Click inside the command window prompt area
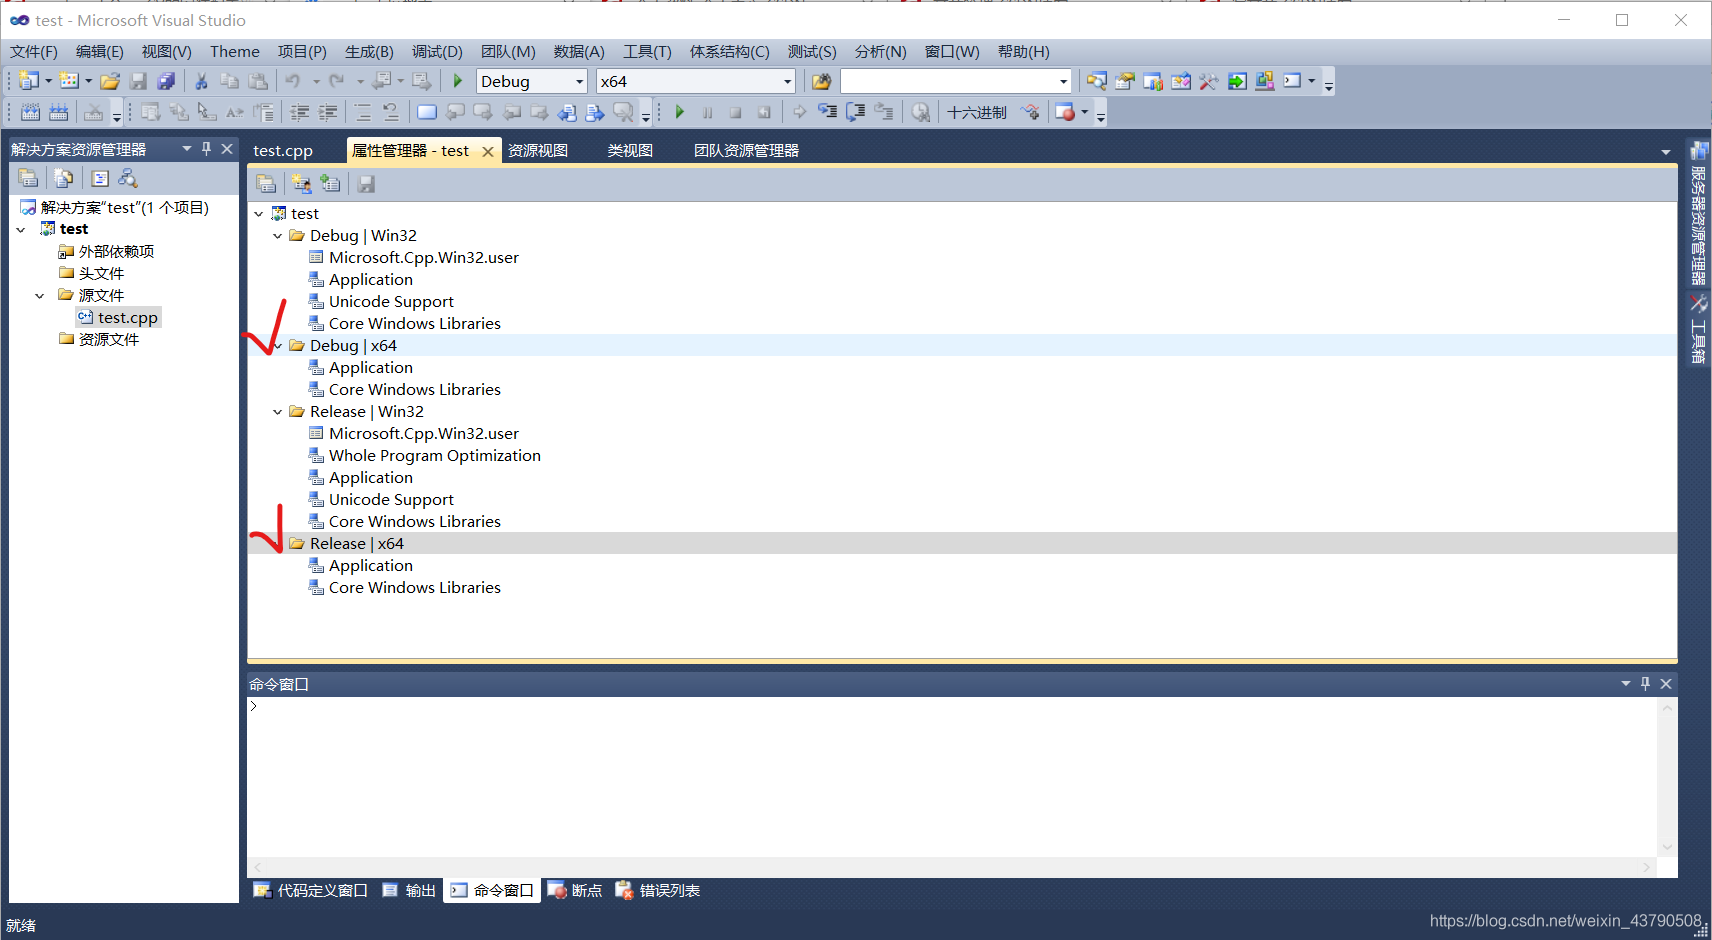This screenshot has width=1712, height=940. [950, 776]
